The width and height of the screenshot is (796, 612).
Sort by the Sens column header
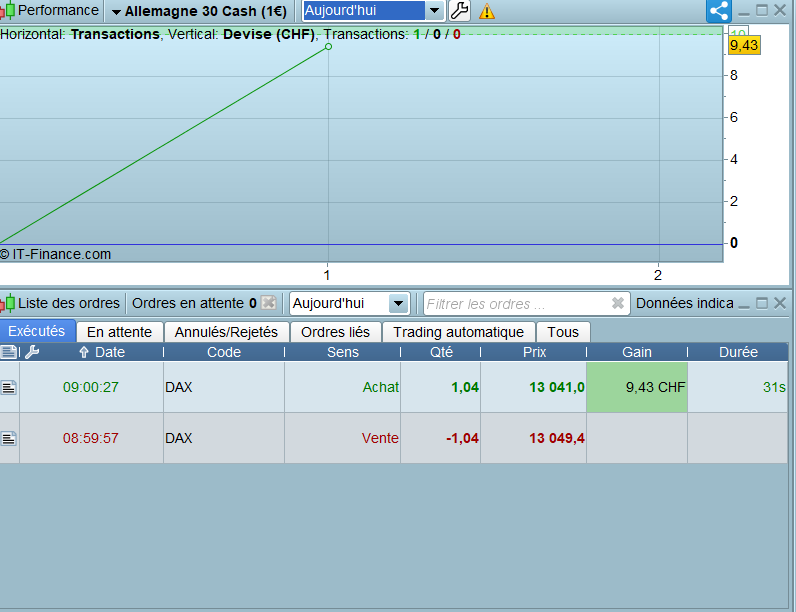(x=343, y=352)
